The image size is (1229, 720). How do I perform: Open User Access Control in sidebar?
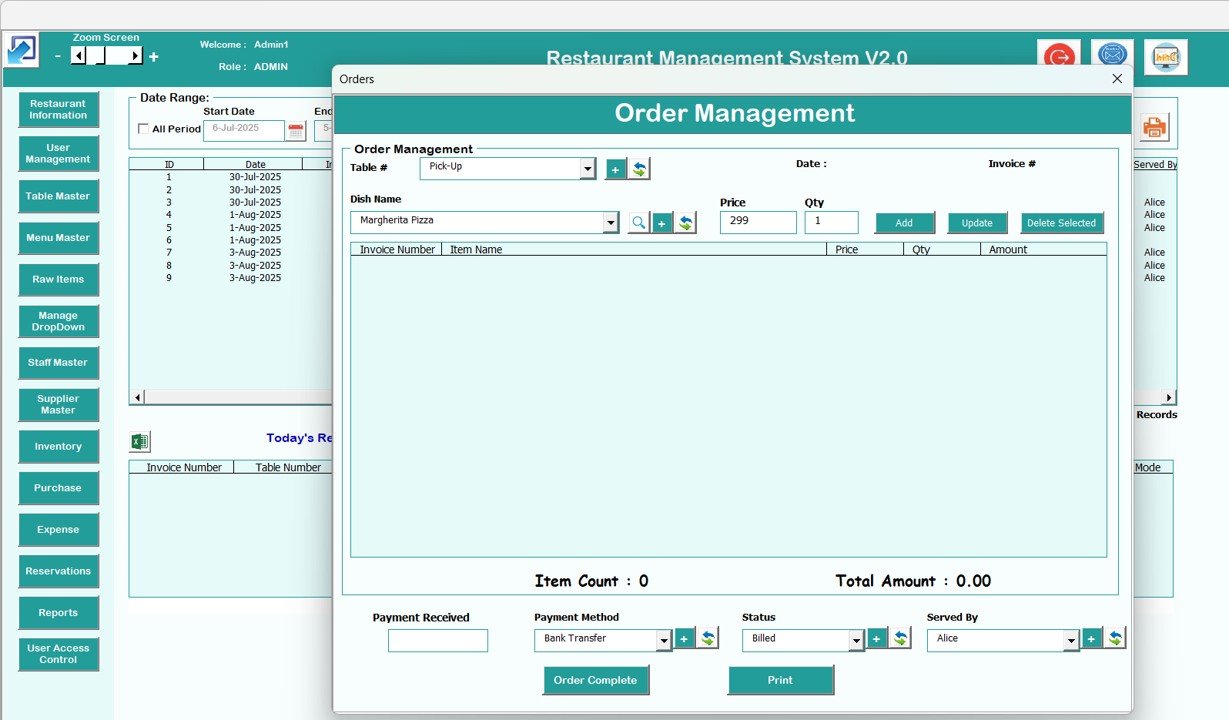58,654
